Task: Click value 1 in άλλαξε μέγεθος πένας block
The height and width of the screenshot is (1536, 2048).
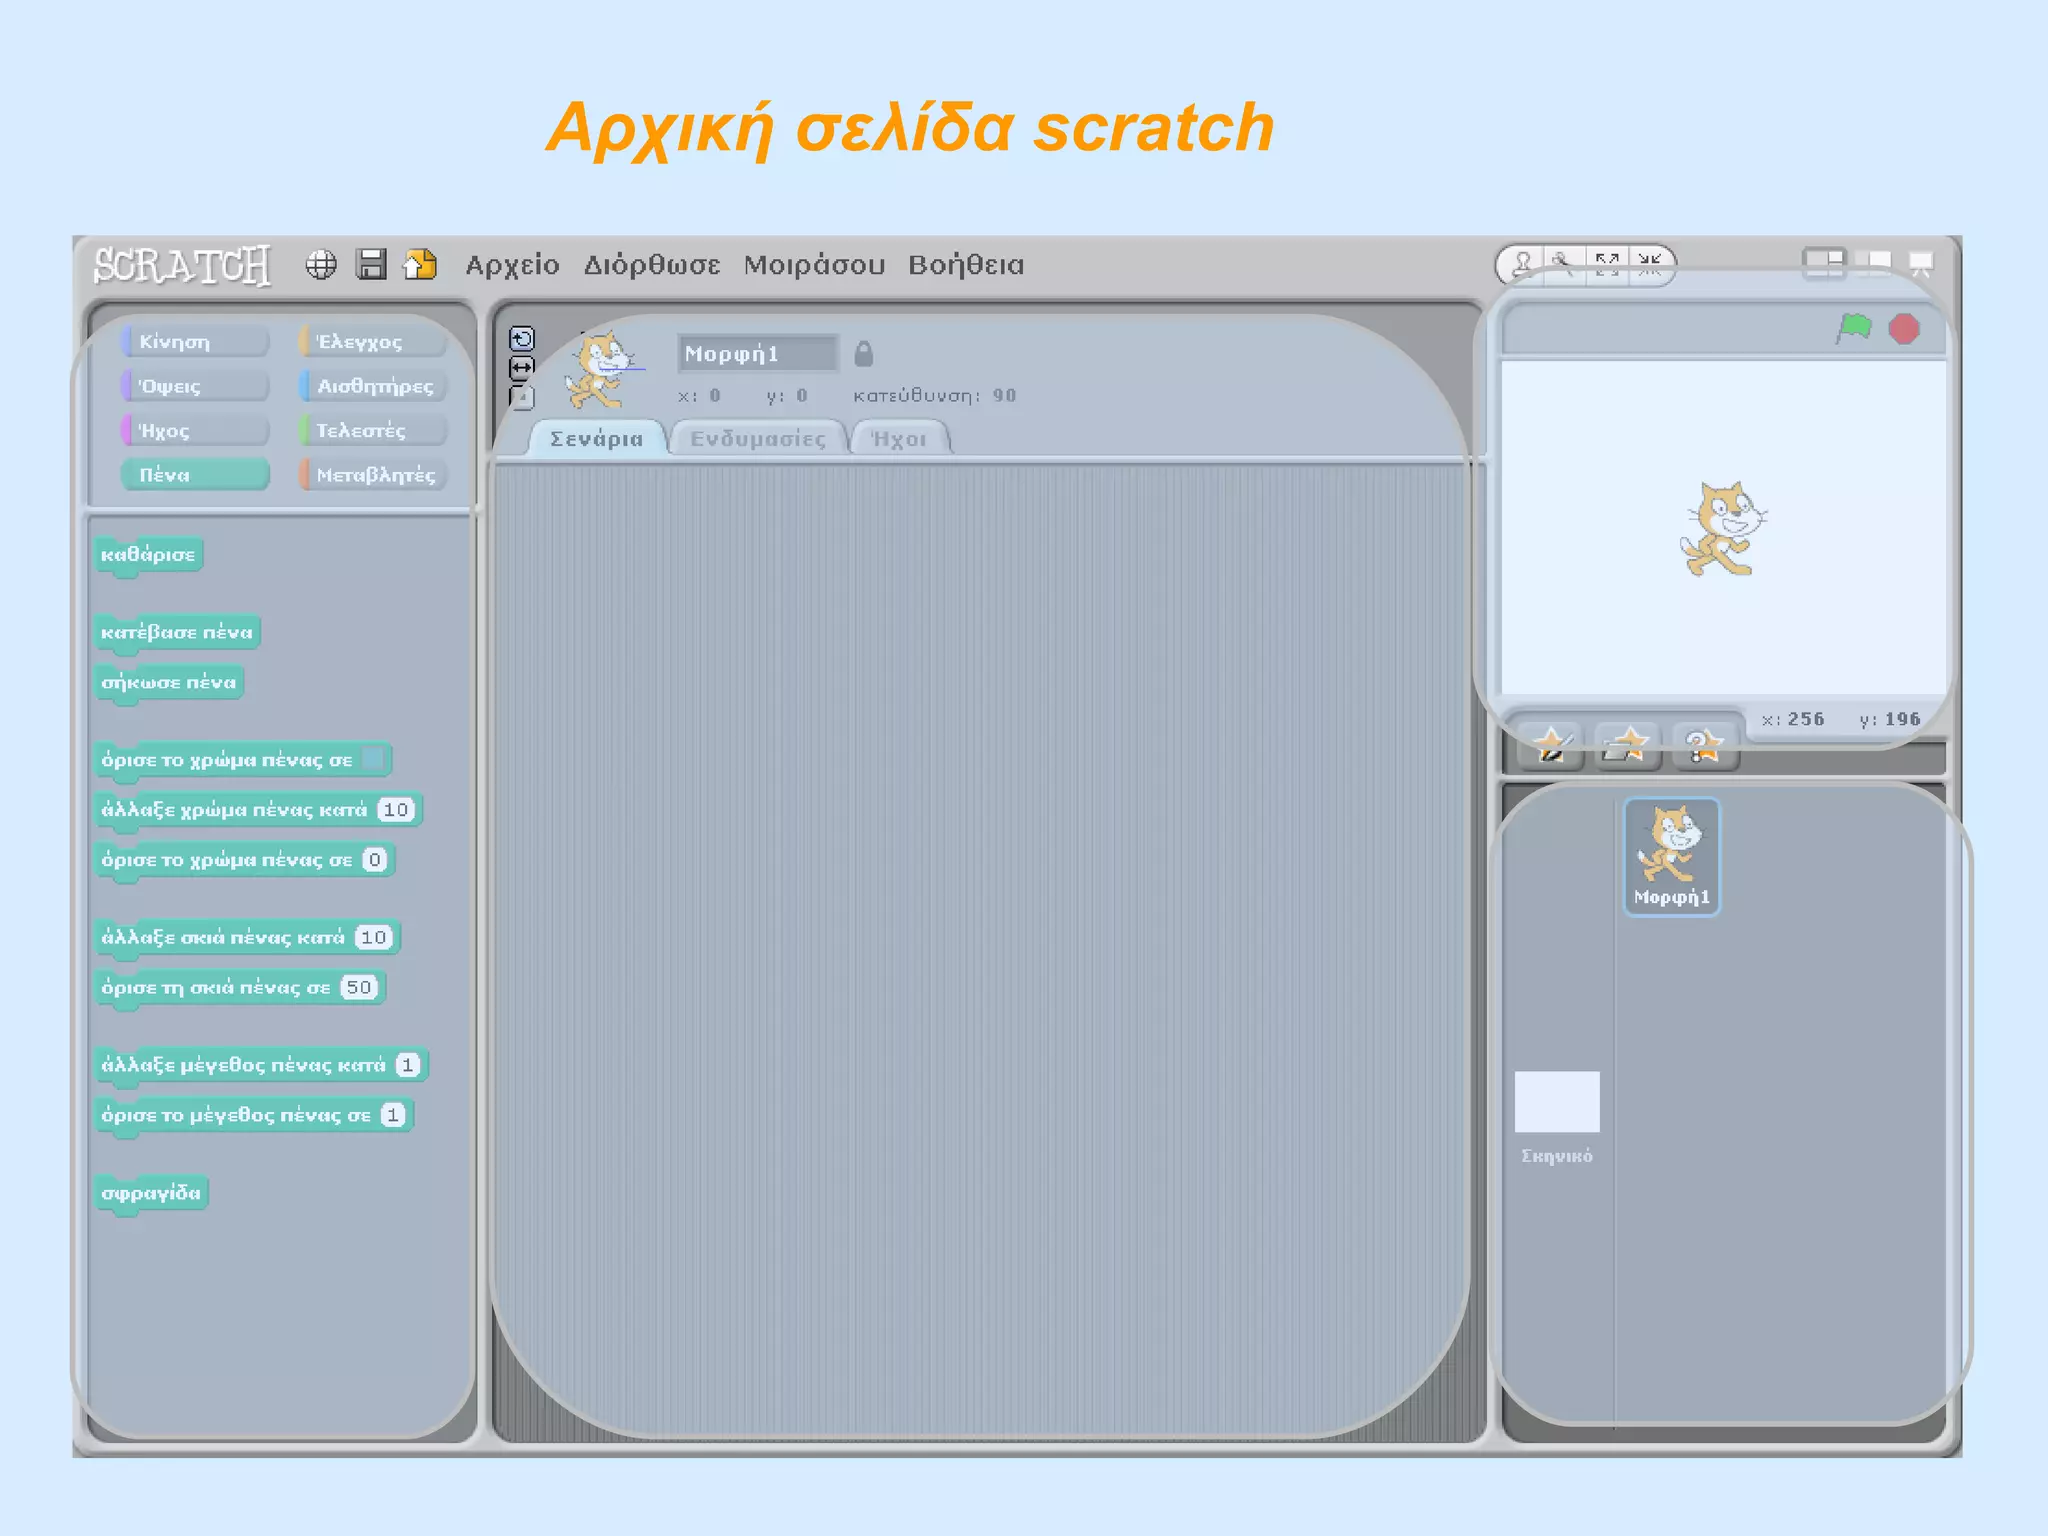Action: coord(408,1064)
